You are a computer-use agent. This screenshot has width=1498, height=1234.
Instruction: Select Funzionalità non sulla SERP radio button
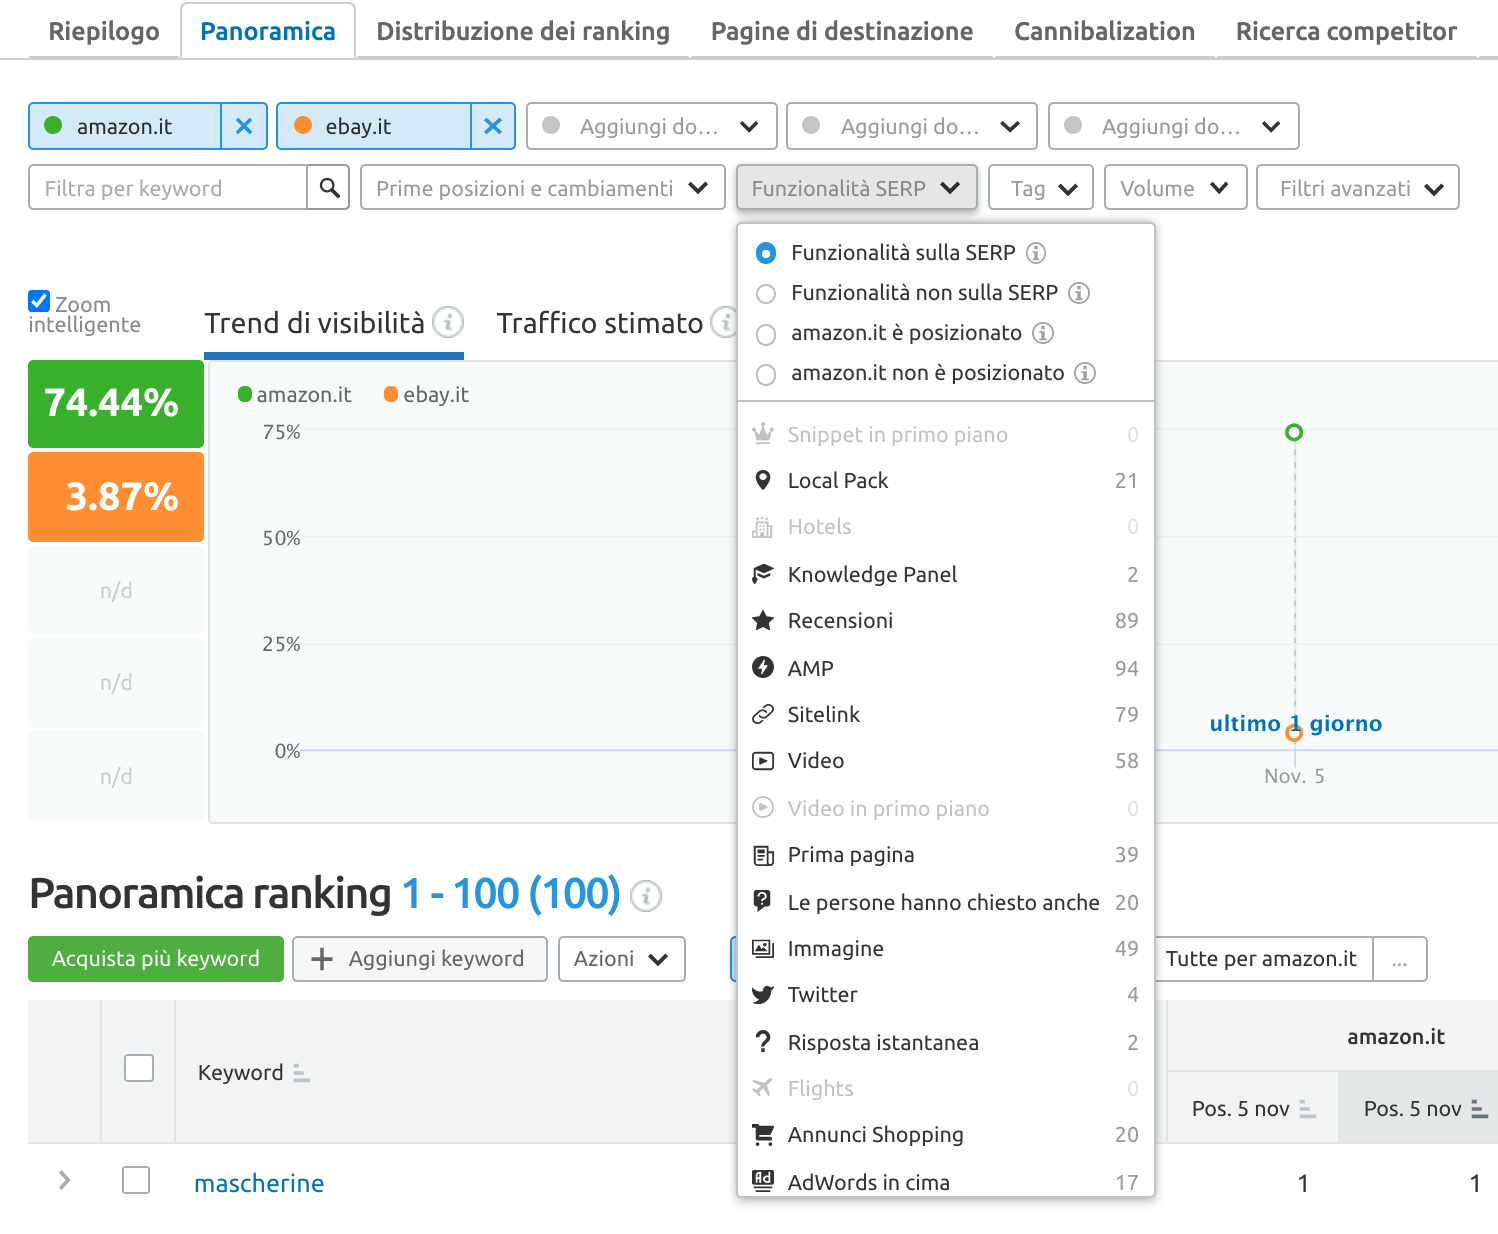click(766, 294)
